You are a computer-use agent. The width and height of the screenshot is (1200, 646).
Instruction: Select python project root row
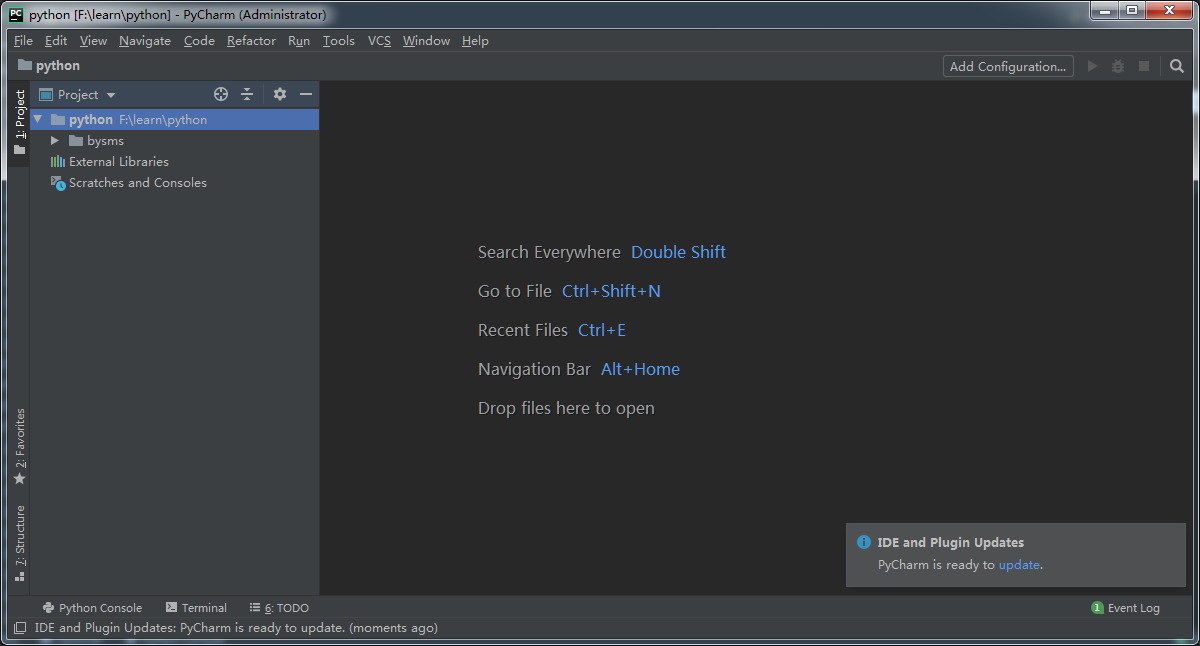pyautogui.click(x=175, y=119)
